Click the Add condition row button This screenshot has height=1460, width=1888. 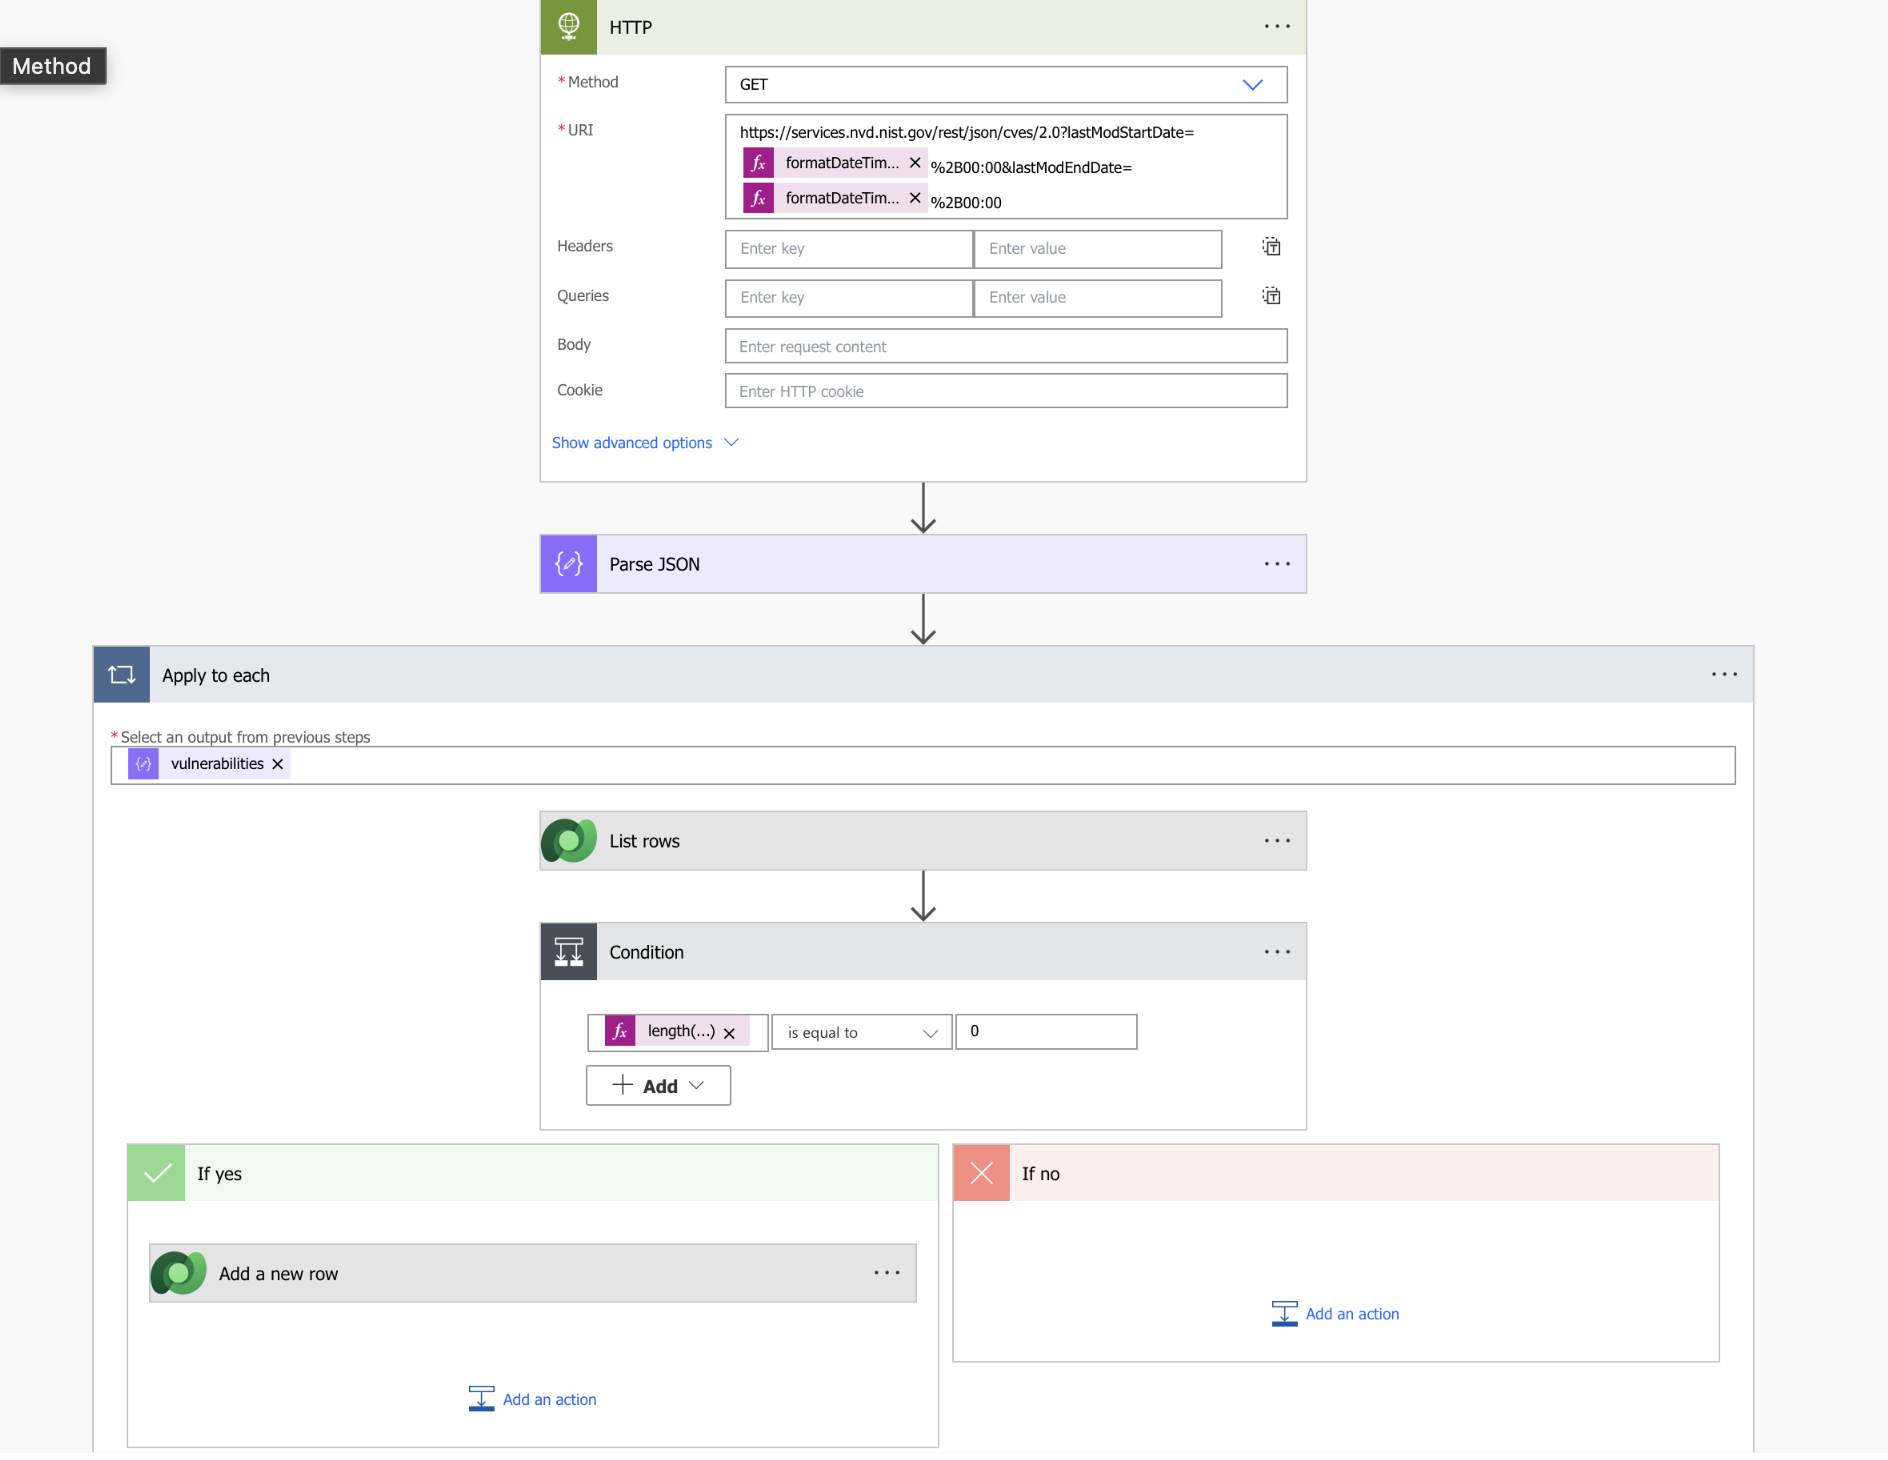[658, 1086]
